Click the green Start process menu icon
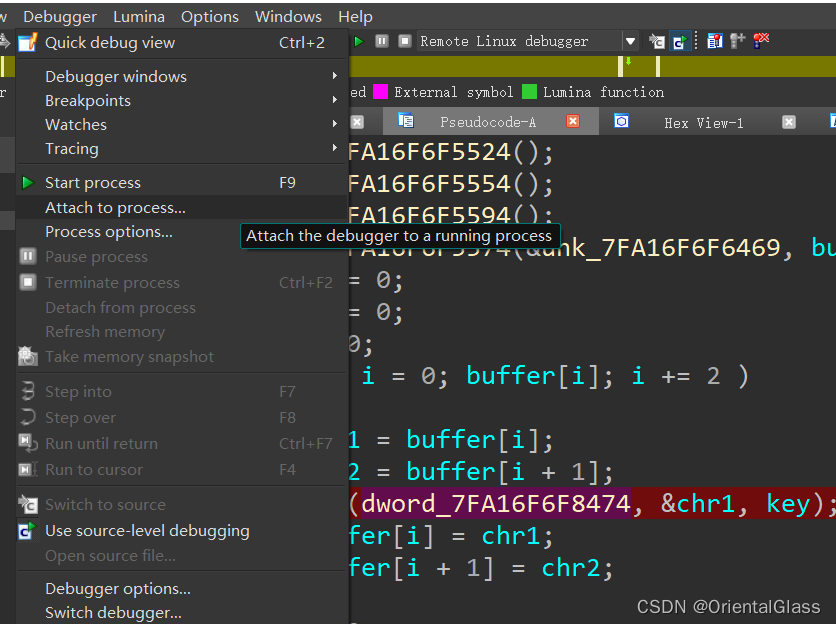Screen dimensions: 836x624 pos(28,183)
